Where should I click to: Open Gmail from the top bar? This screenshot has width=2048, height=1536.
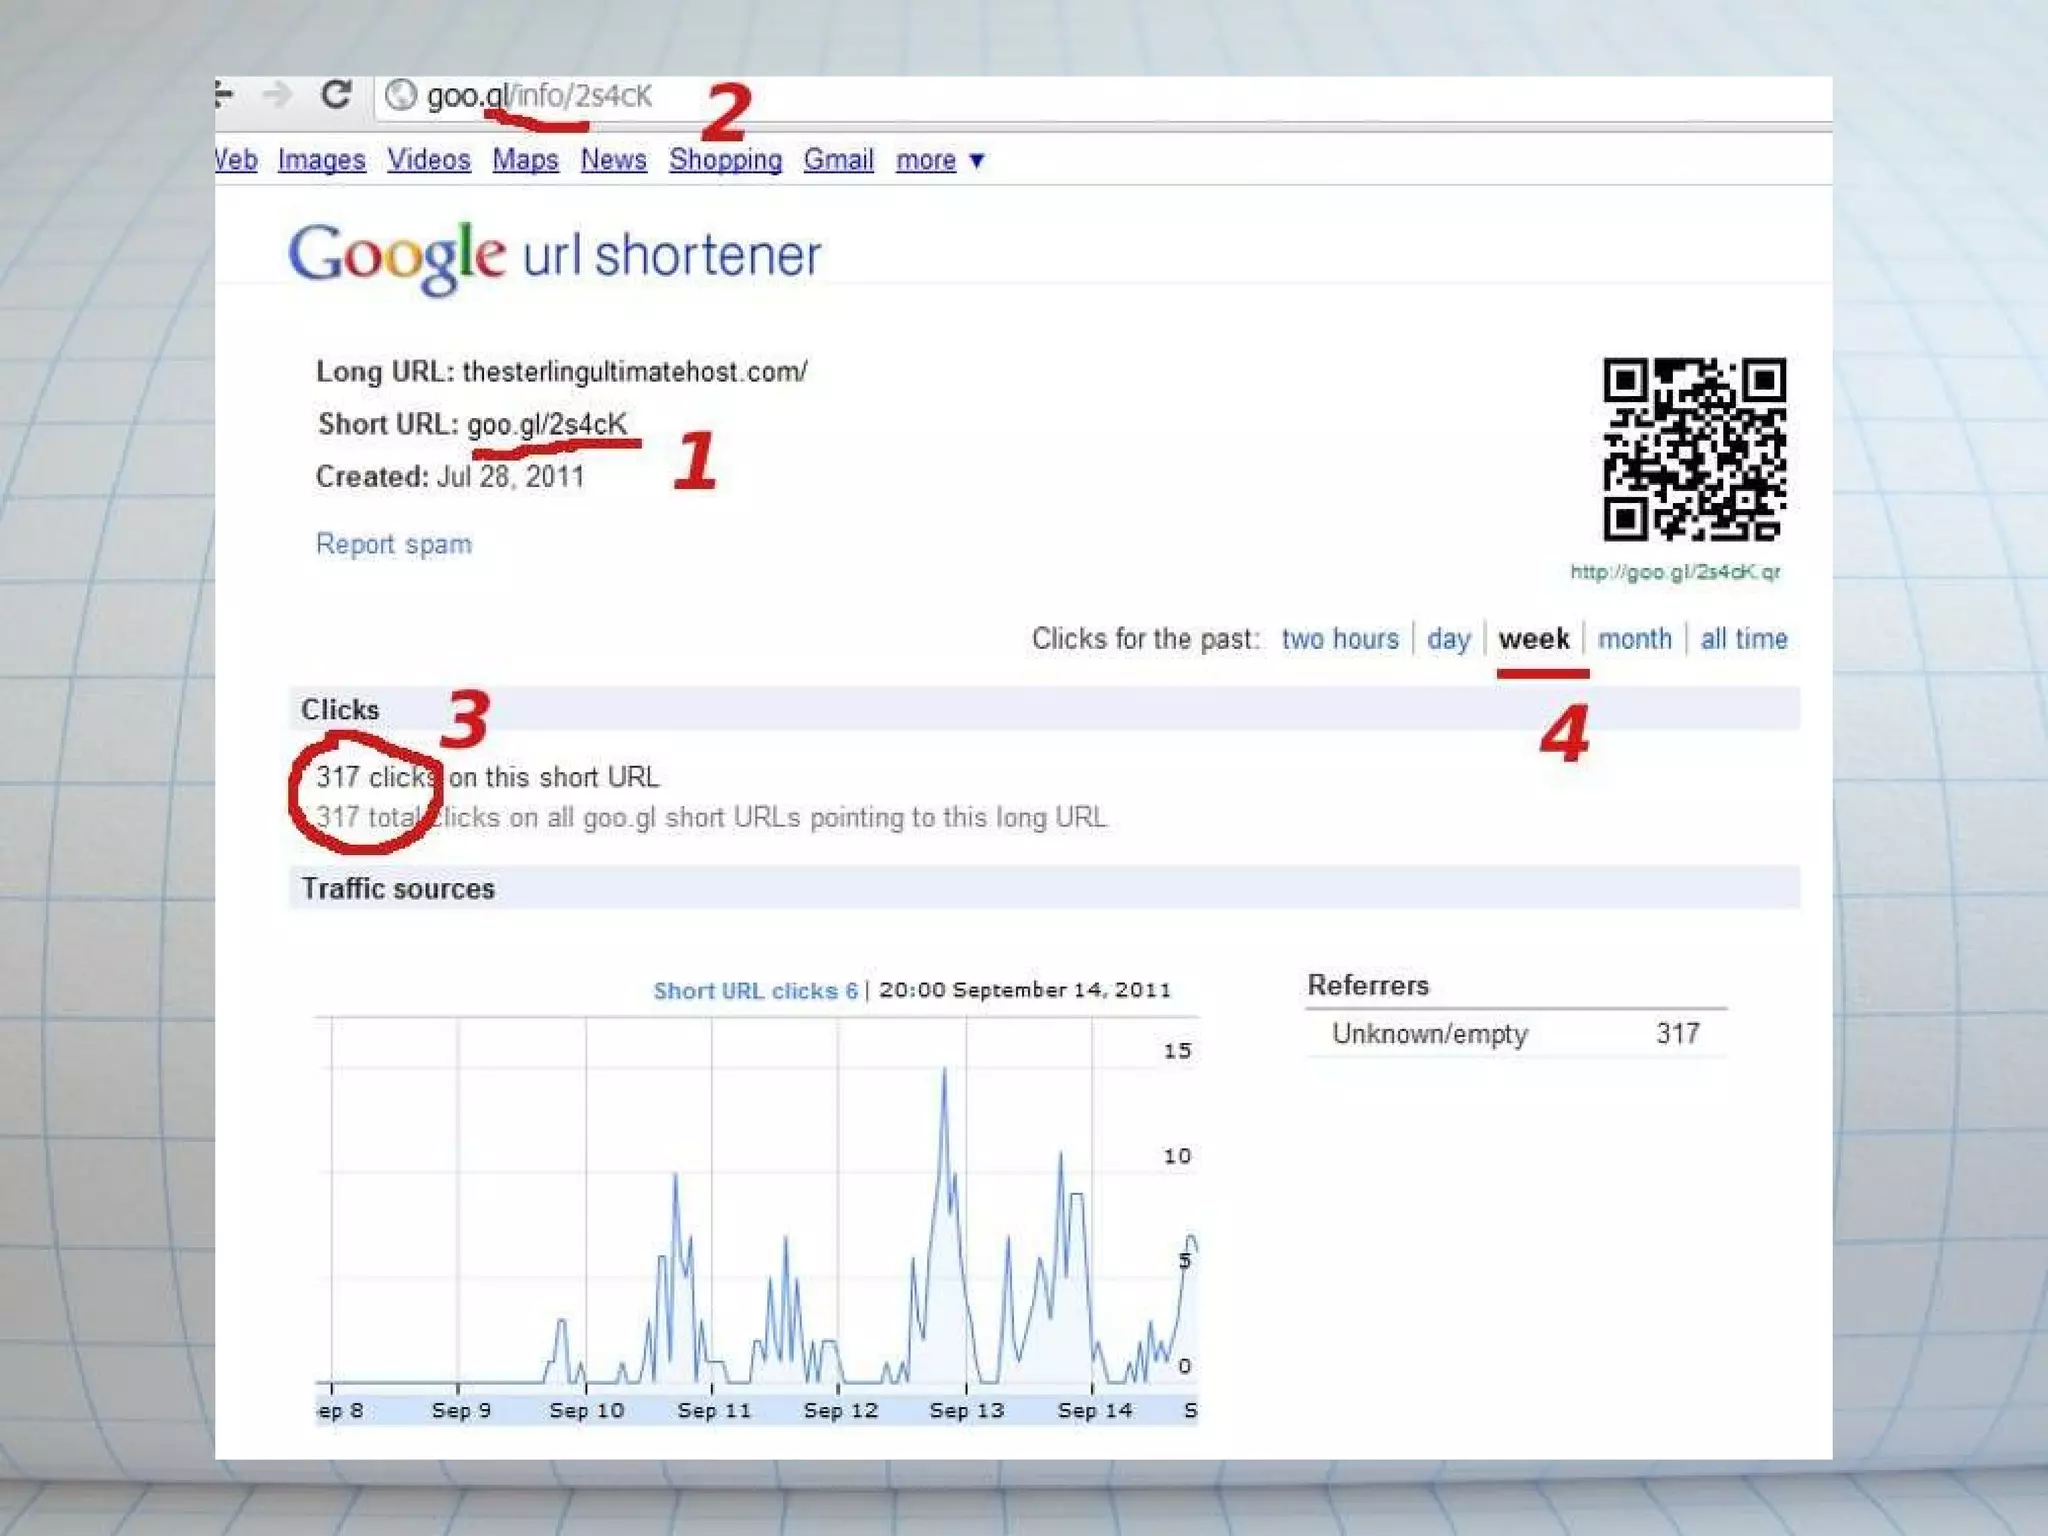[838, 160]
